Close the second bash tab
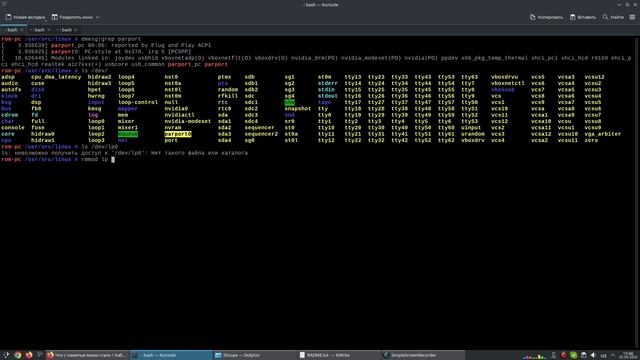 tap(49, 30)
